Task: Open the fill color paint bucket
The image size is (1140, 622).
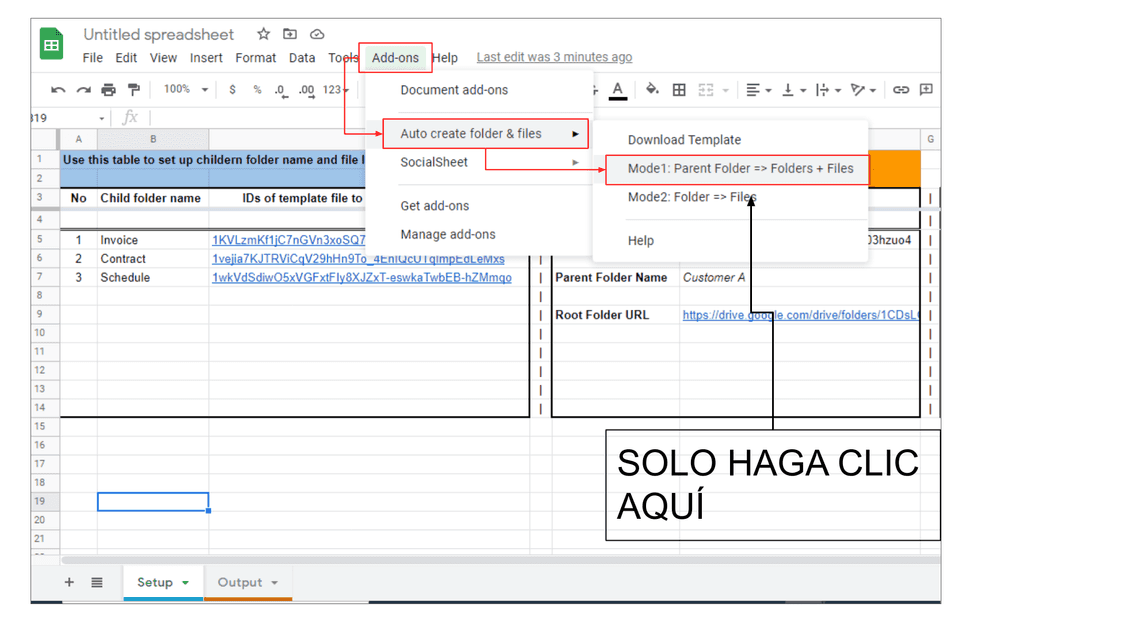Action: point(652,90)
